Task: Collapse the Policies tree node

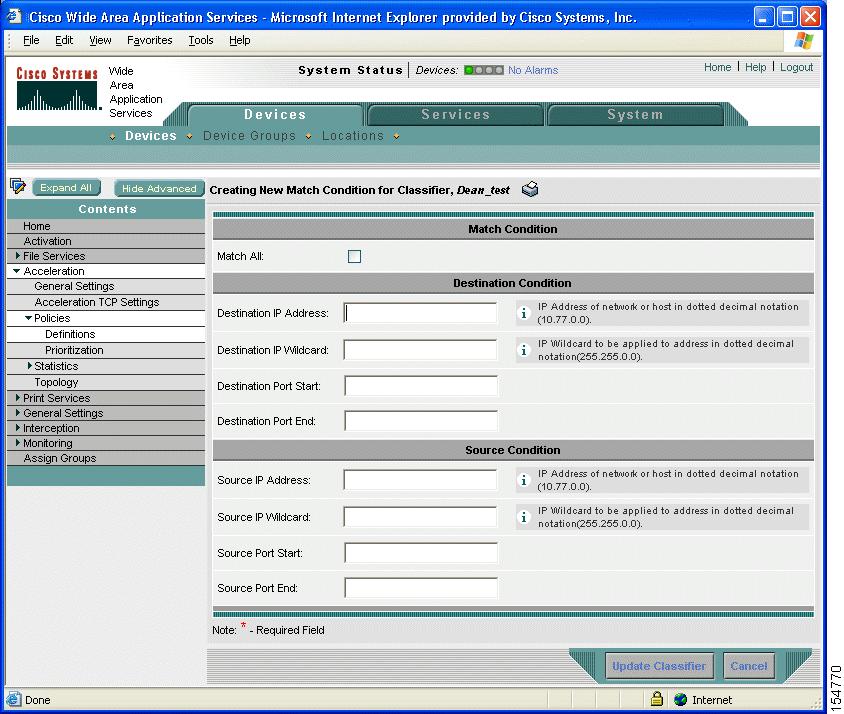Action: click(29, 318)
